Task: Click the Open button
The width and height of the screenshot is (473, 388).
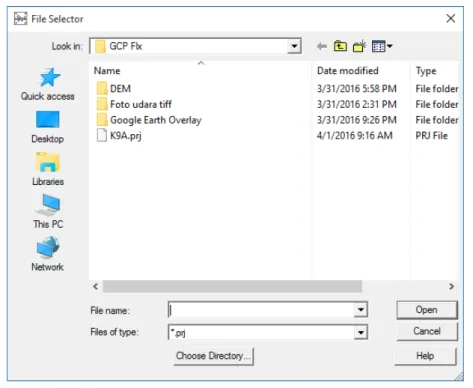Action: (x=427, y=310)
